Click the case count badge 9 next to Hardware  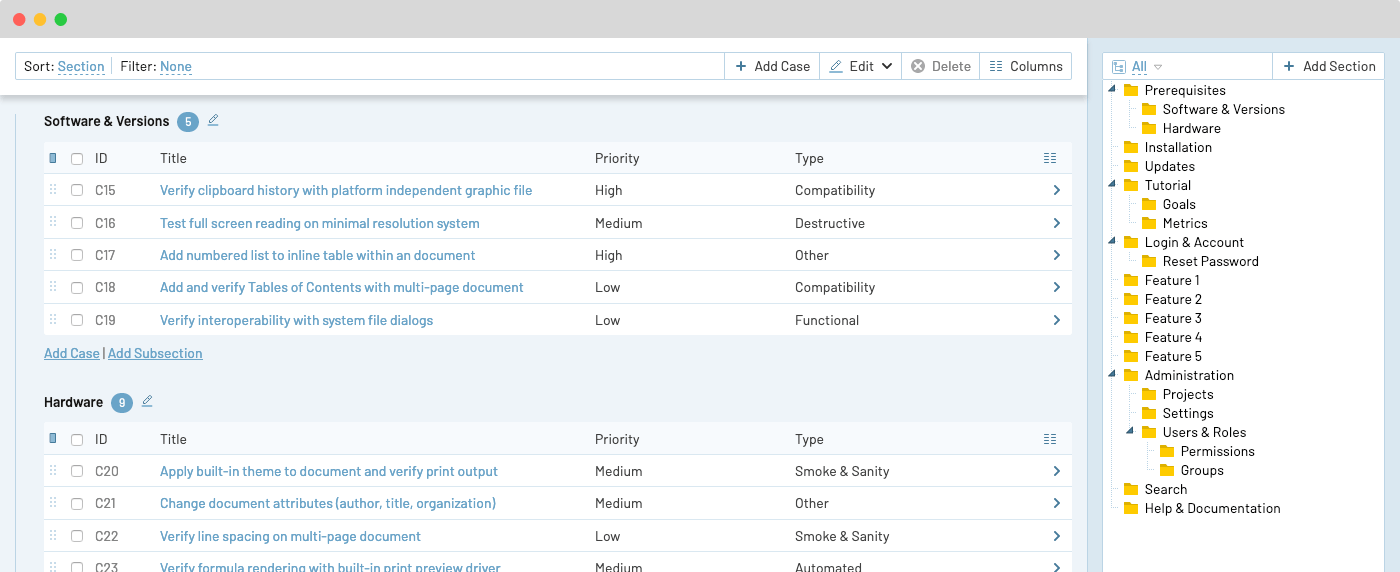[x=122, y=403]
